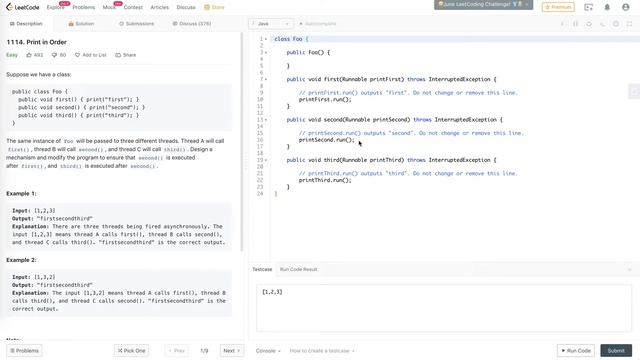
Task: Open the editor settings gear icon
Action: click(x=616, y=24)
